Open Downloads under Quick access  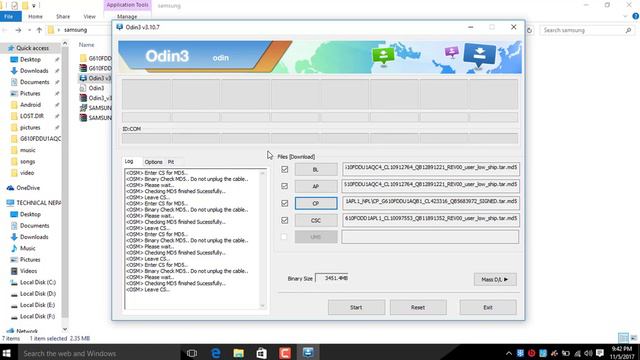(x=34, y=71)
